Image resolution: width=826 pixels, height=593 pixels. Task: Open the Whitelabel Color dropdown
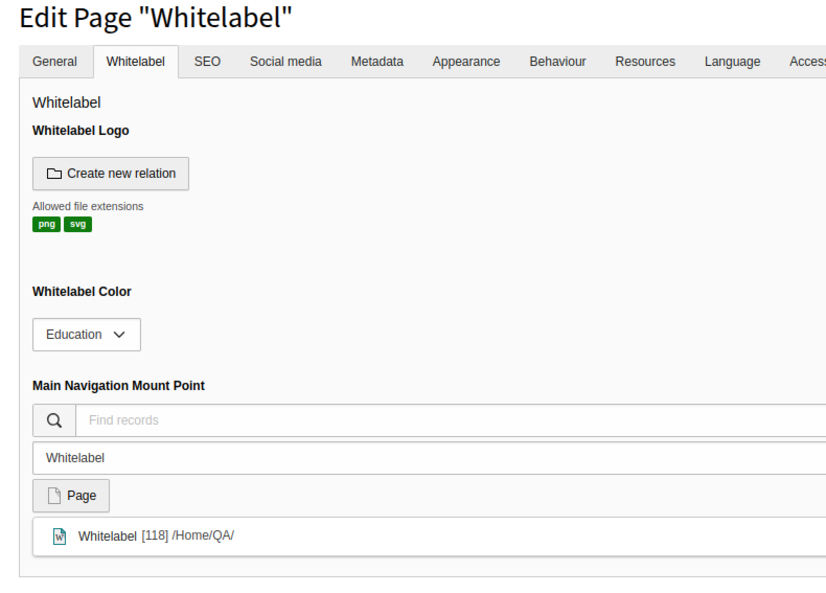pos(86,334)
